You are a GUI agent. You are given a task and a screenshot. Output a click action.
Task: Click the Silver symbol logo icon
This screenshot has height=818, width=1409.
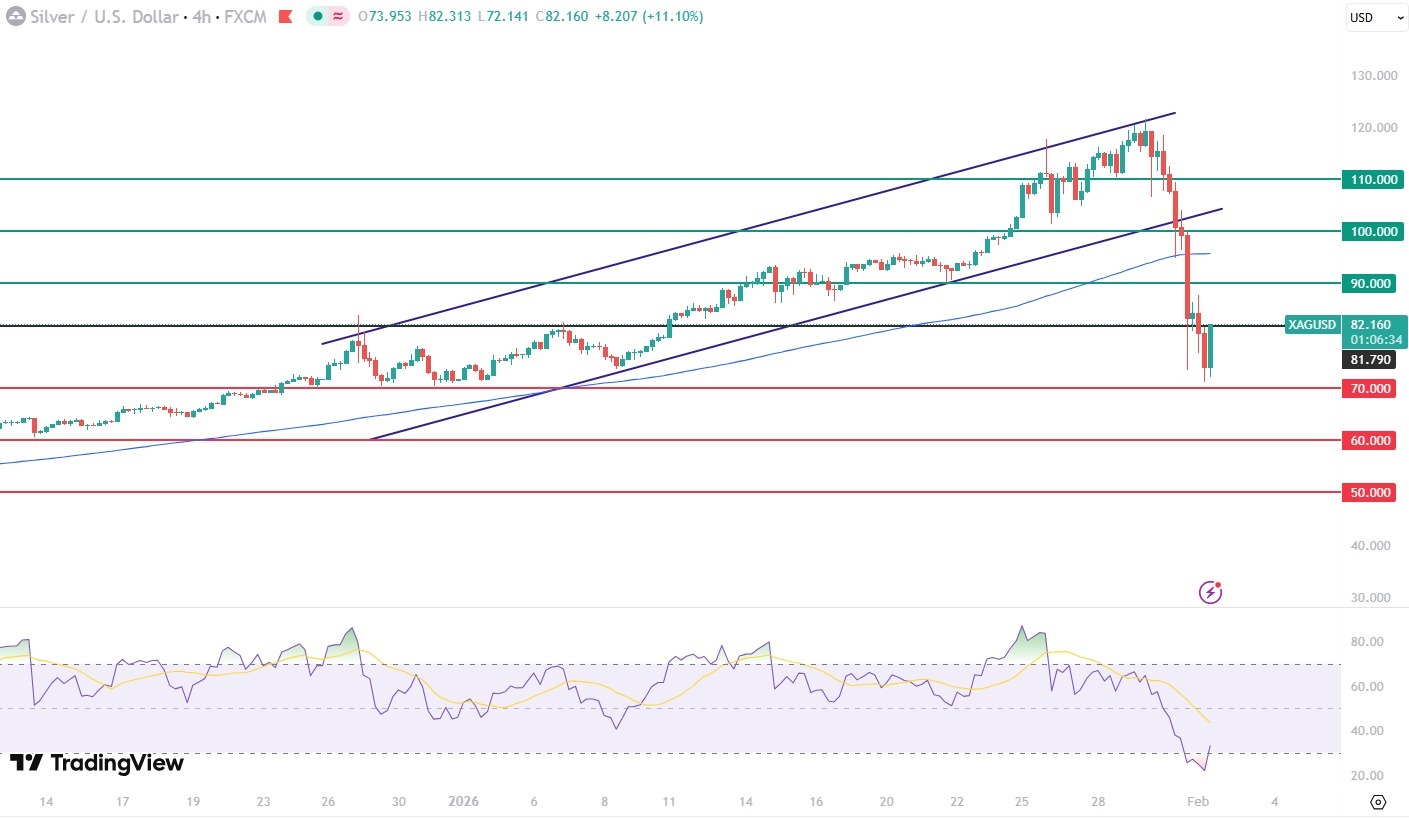point(15,17)
